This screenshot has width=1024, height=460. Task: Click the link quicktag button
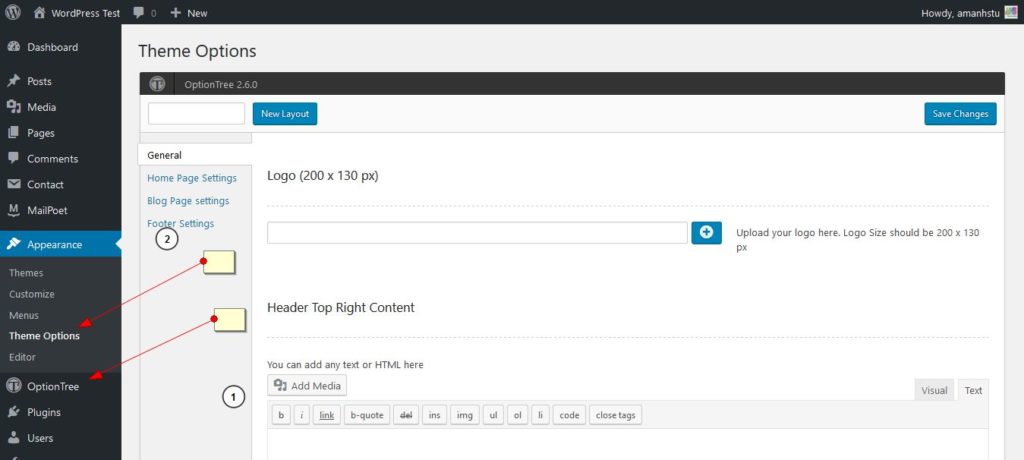pos(327,415)
